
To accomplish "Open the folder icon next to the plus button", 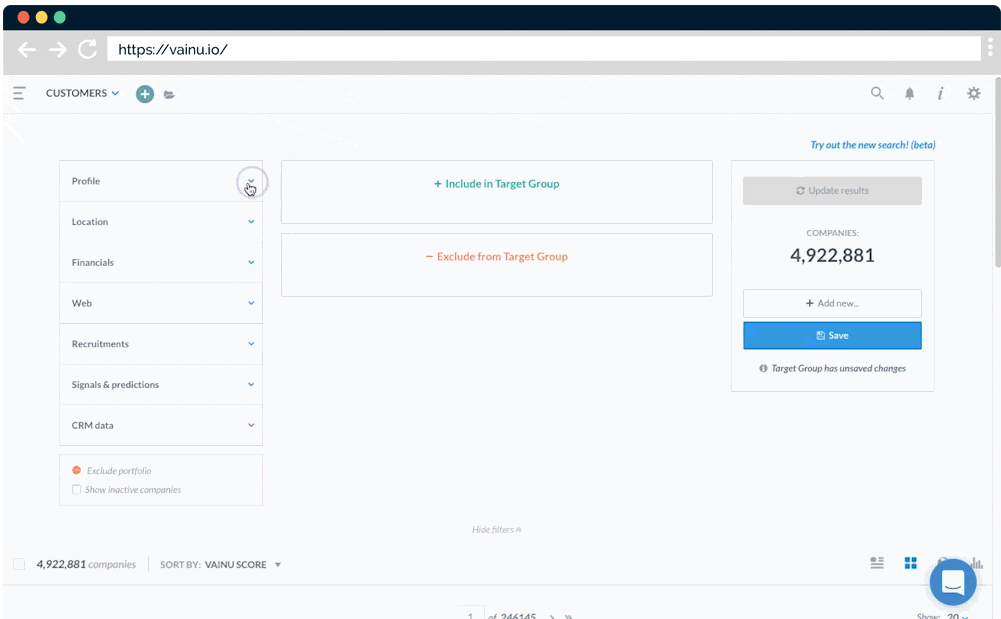I will coord(169,93).
